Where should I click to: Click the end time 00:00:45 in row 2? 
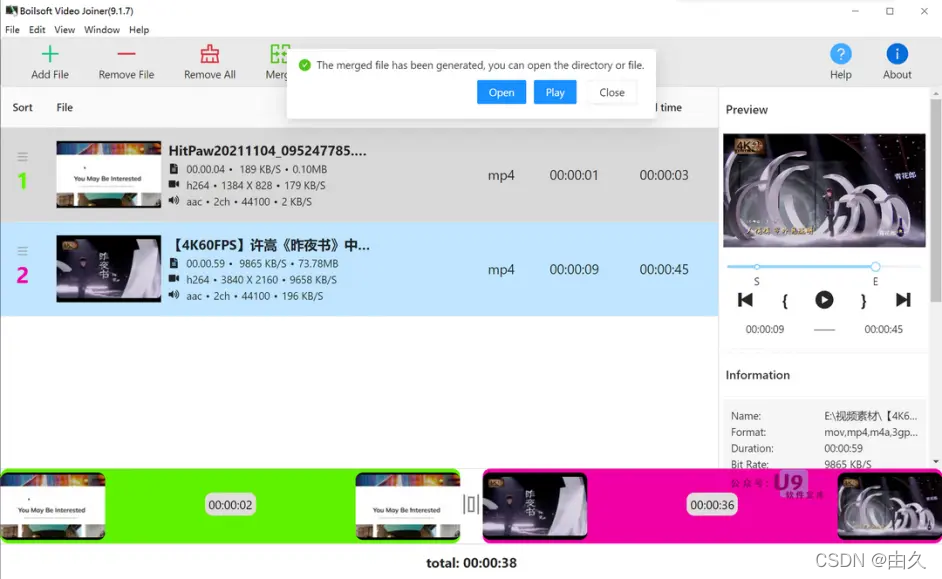coord(664,269)
